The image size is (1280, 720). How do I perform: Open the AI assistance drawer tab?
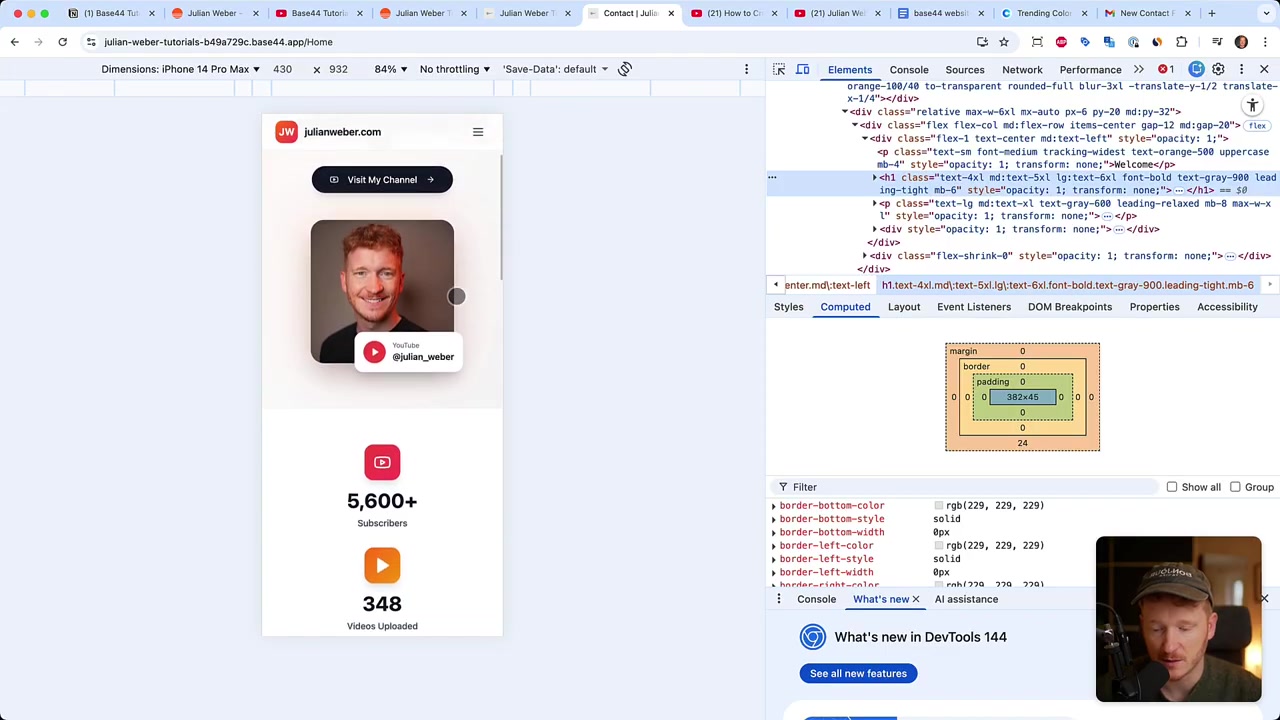[x=966, y=599]
